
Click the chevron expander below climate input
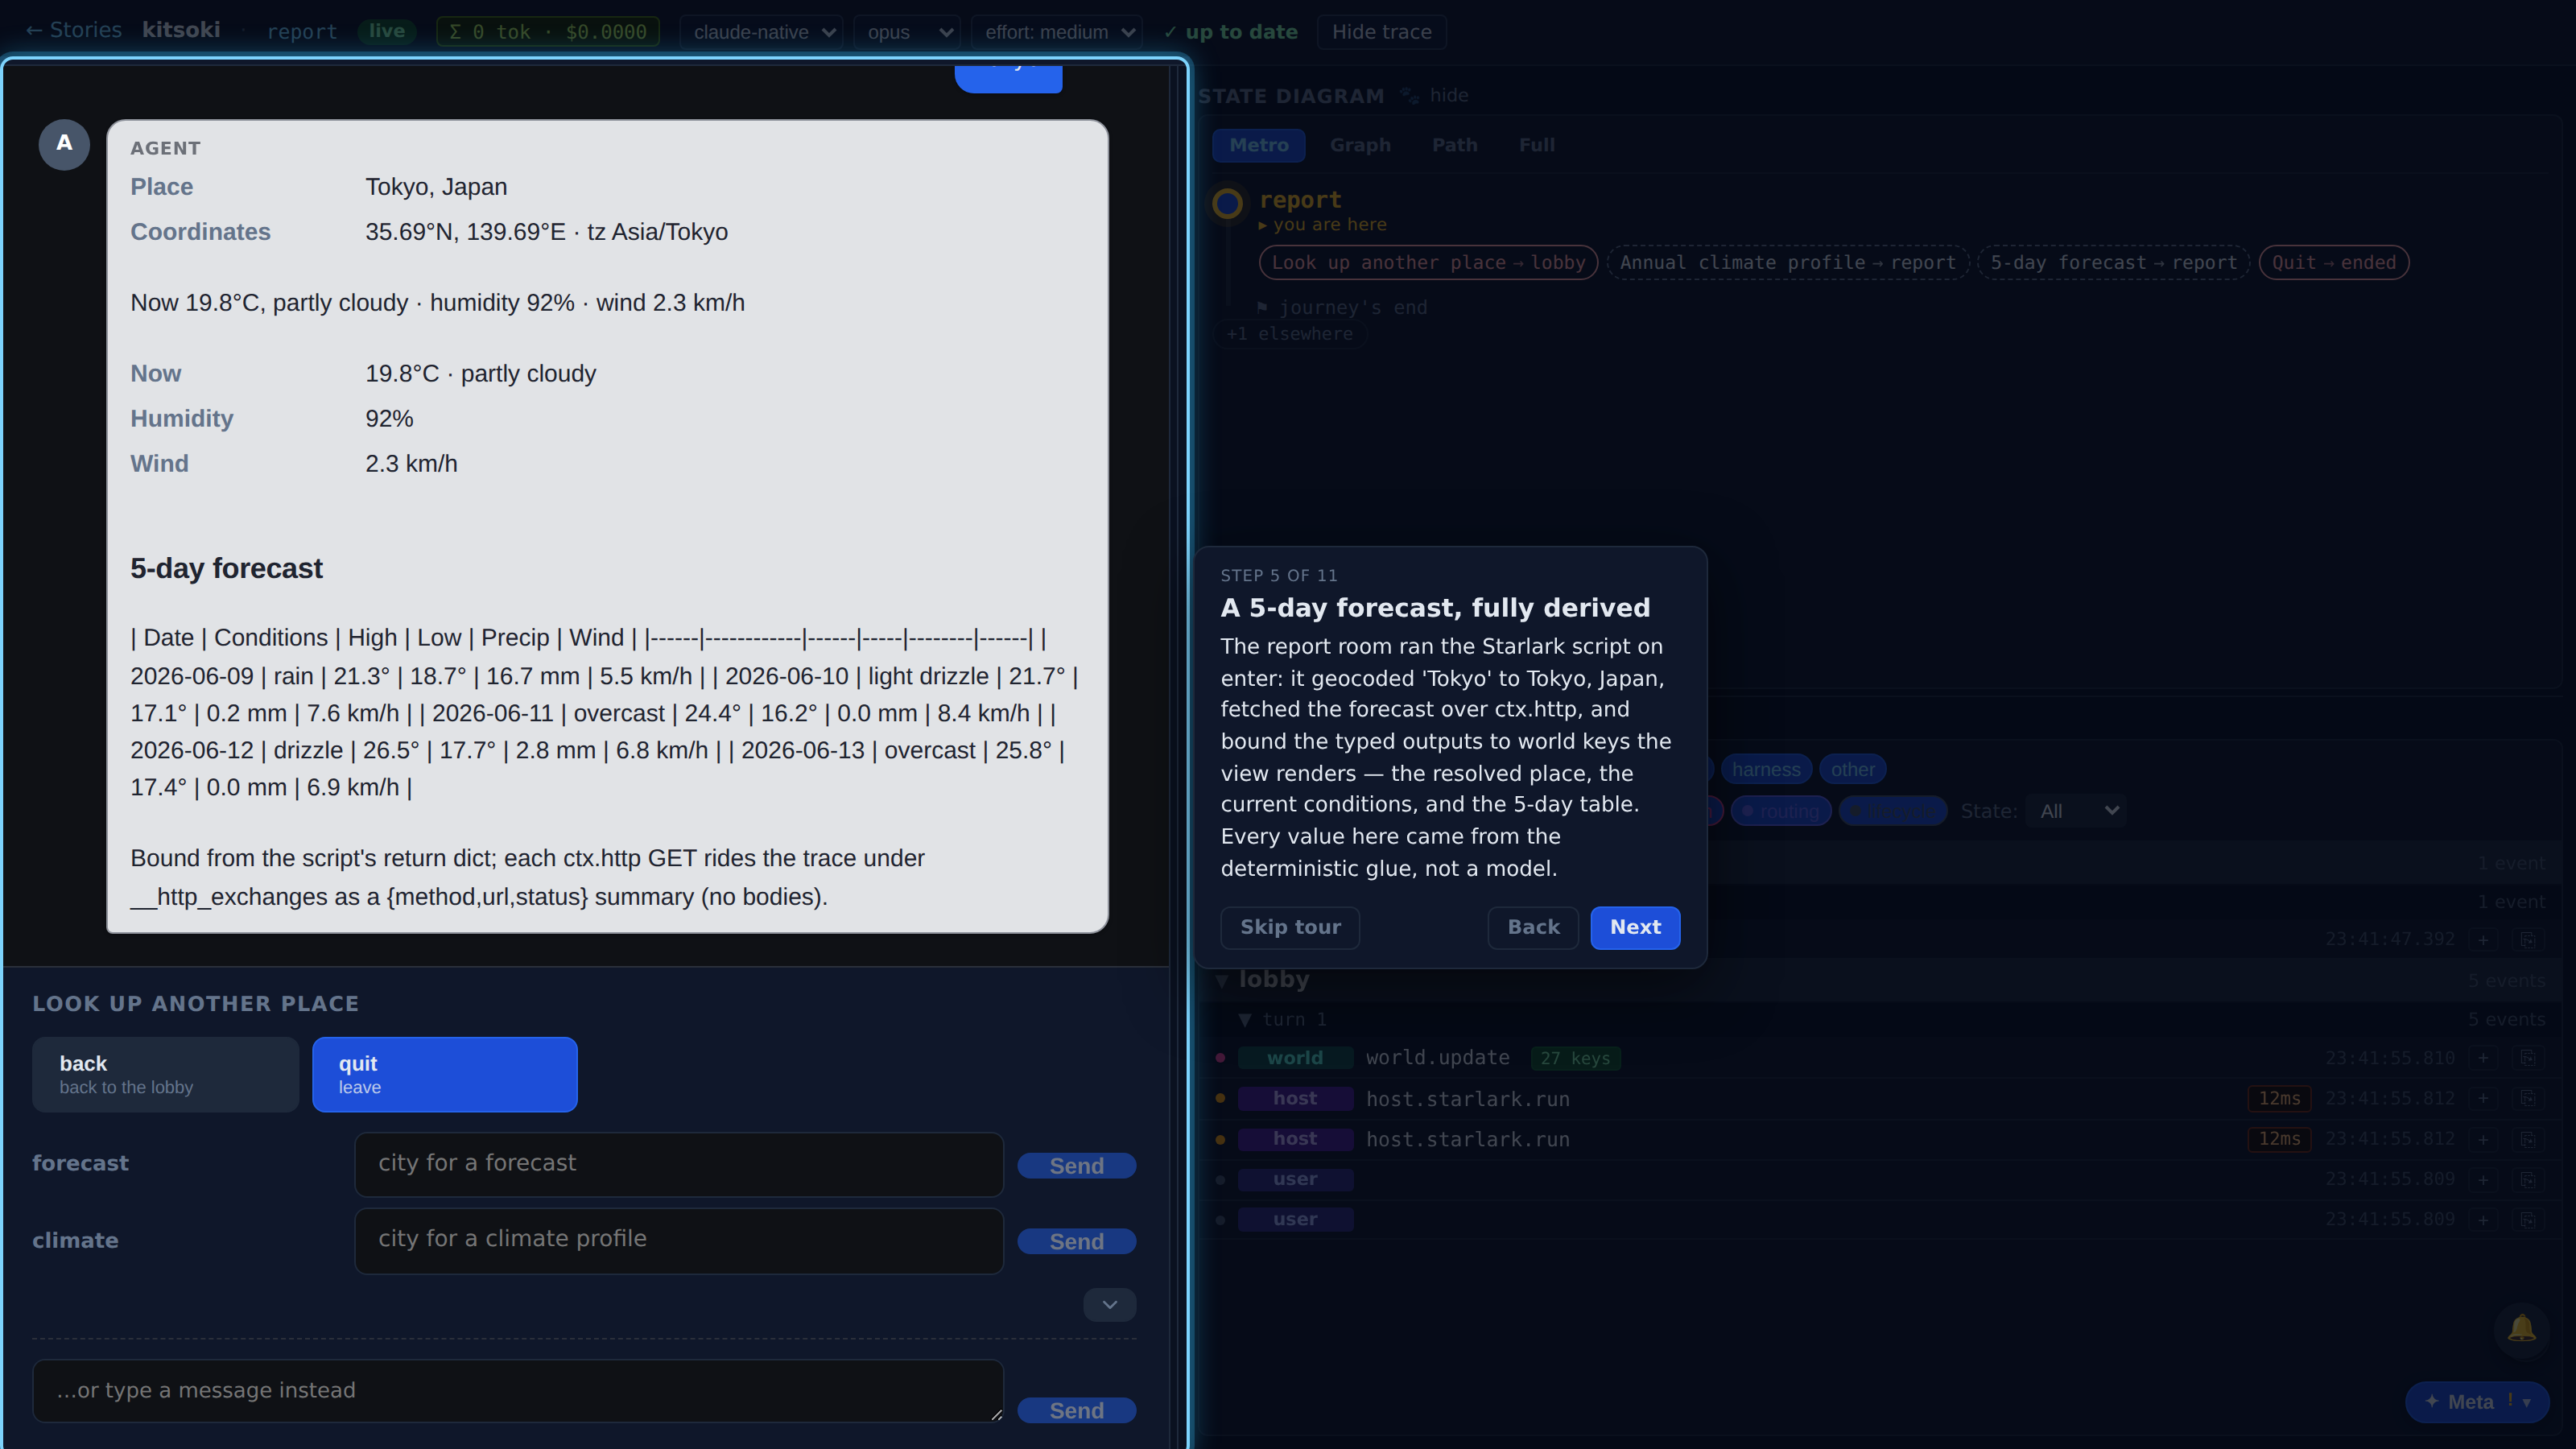click(1110, 1305)
